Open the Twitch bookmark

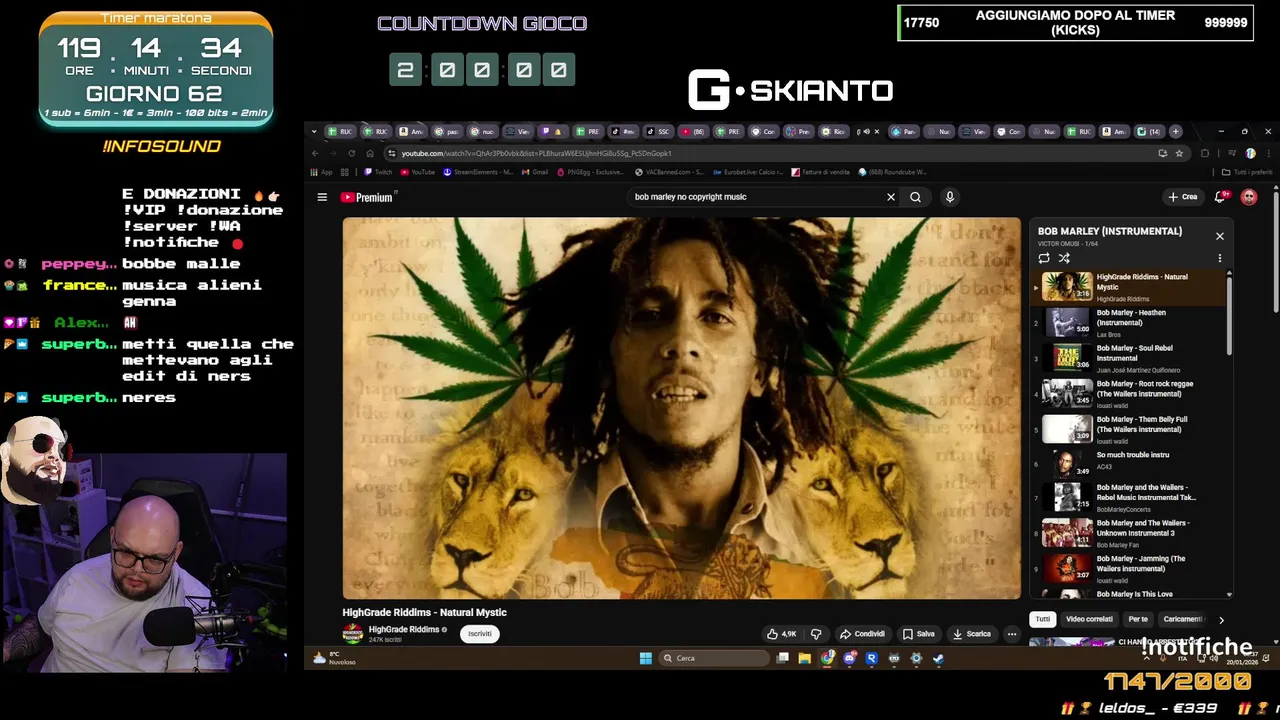point(378,172)
